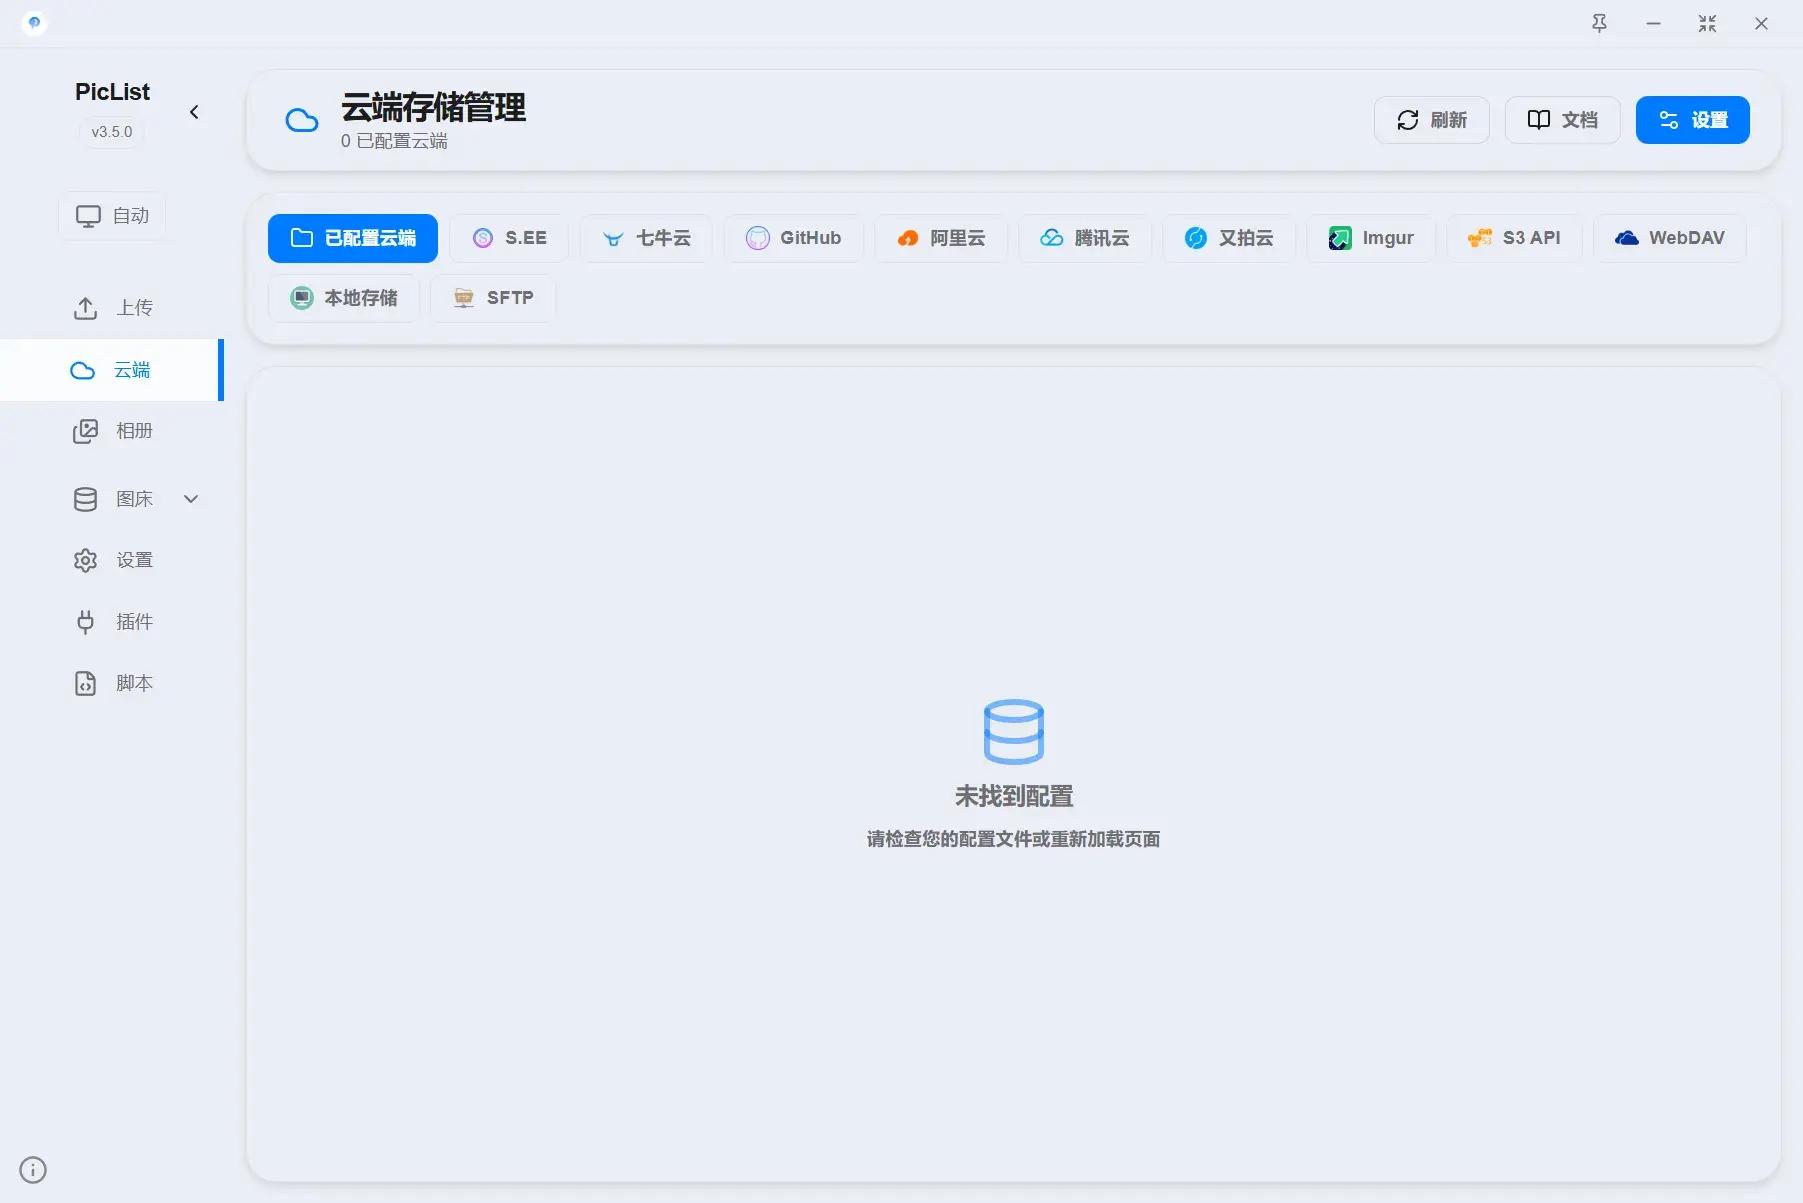Viewport: 1803px width, 1203px height.
Task: Click the PicList logo icon in title bar
Action: click(34, 23)
